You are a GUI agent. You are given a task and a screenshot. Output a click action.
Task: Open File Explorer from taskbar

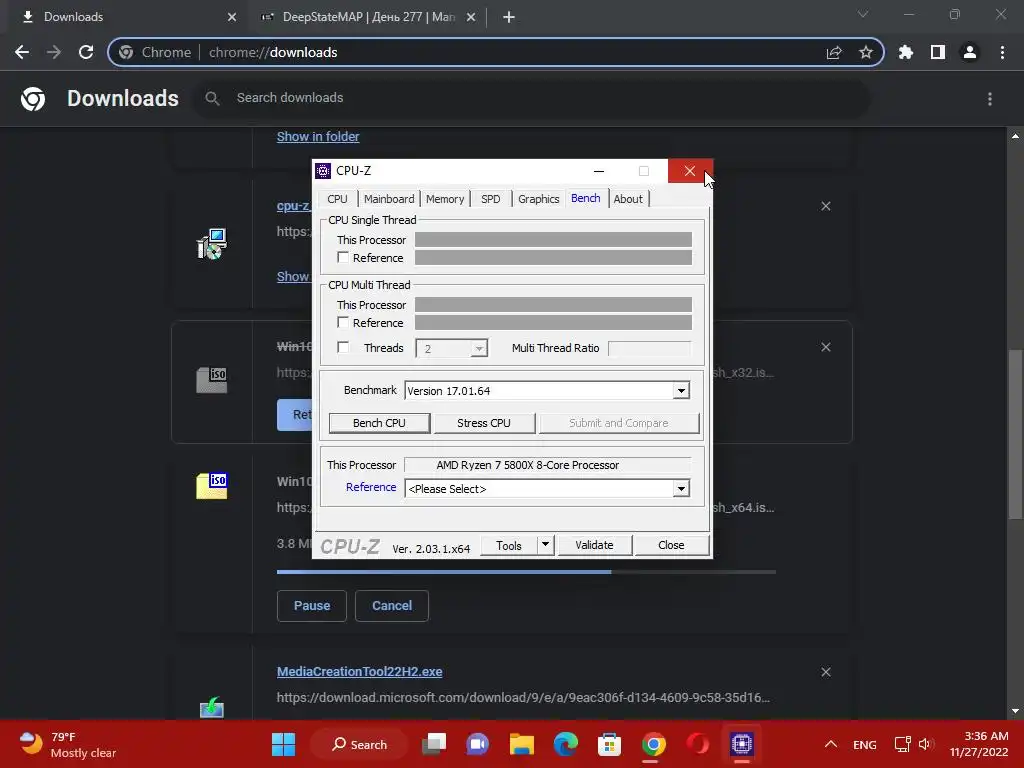tap(522, 744)
